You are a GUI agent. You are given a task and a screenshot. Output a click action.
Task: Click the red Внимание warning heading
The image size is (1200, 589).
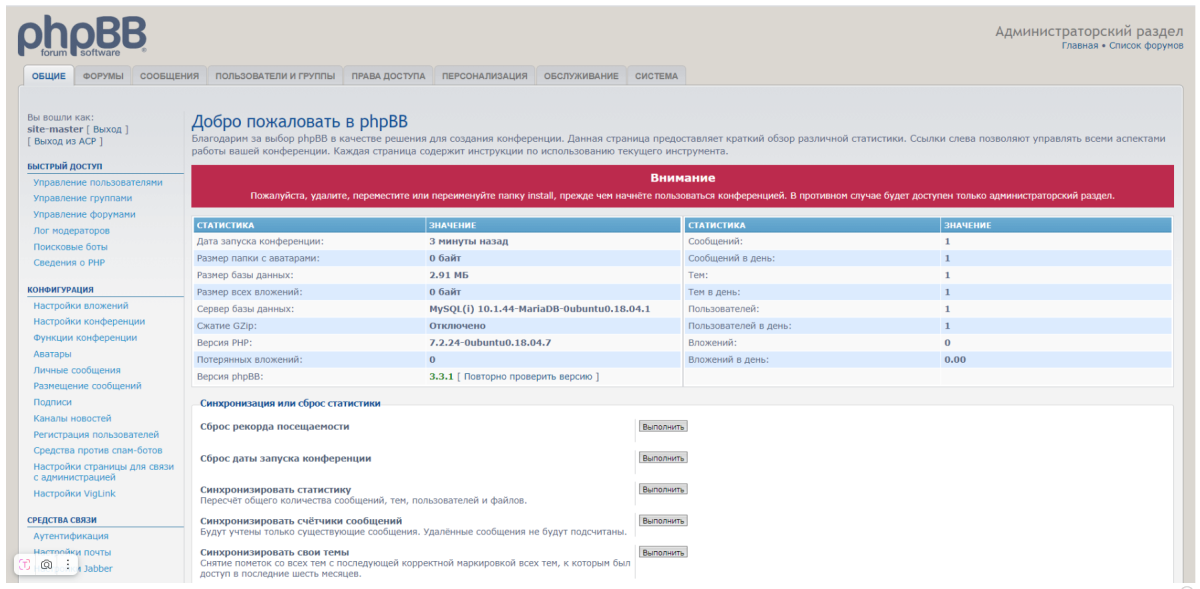pos(682,177)
